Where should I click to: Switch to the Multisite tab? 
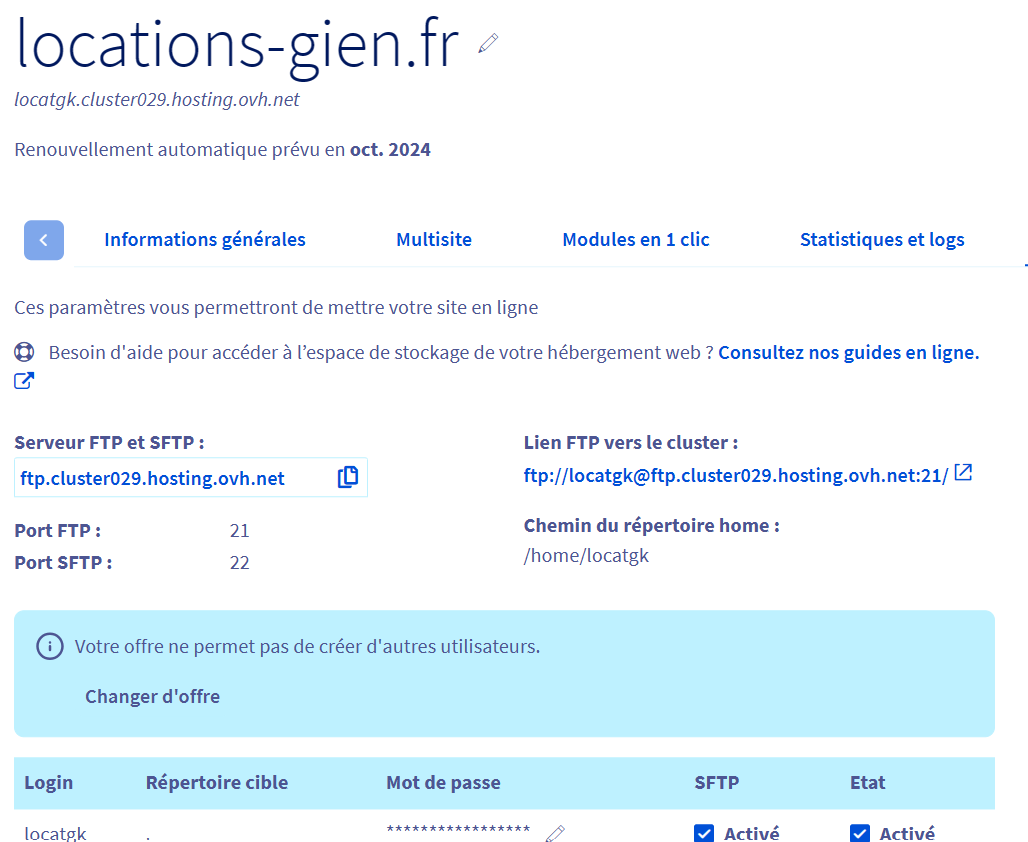(x=434, y=240)
